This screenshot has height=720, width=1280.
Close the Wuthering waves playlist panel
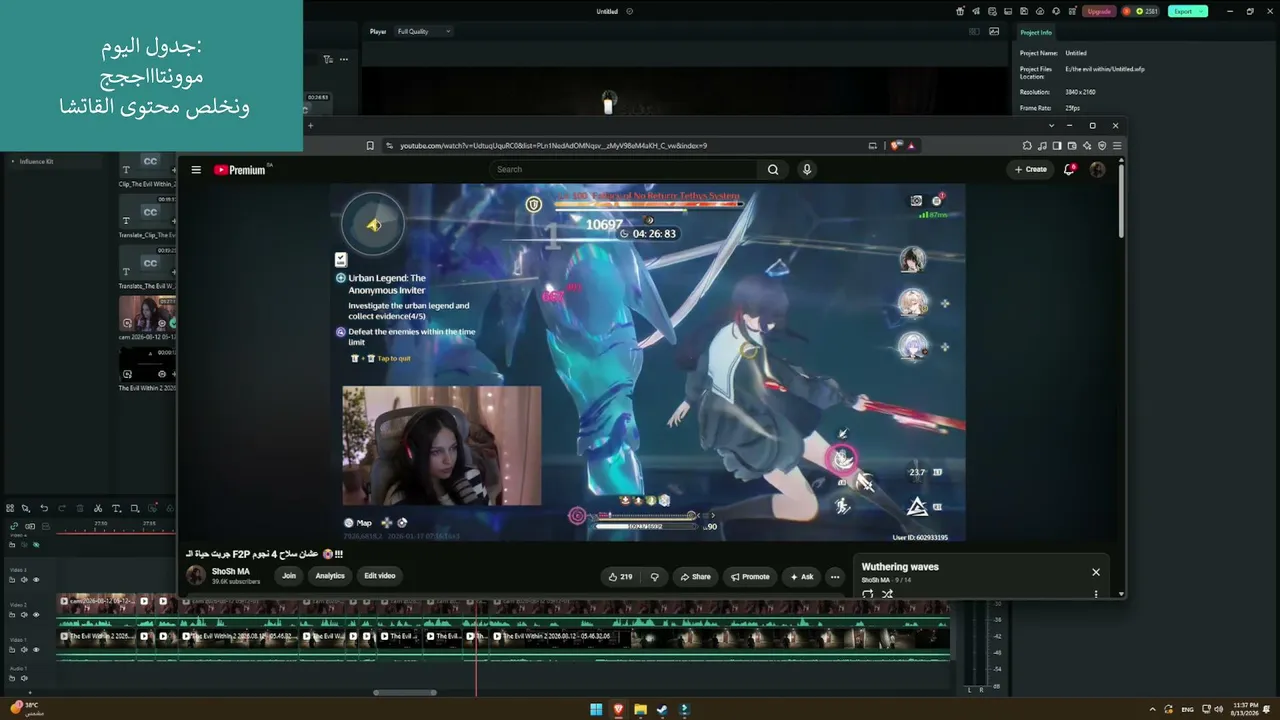(x=1096, y=572)
